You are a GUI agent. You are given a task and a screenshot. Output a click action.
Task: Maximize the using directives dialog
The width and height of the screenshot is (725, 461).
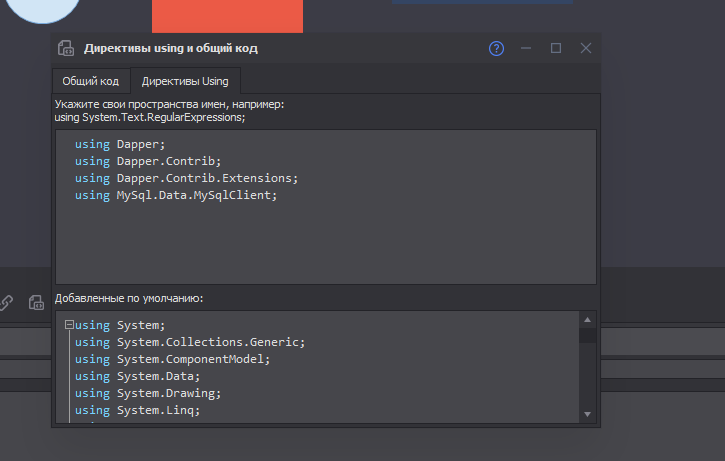tap(556, 48)
